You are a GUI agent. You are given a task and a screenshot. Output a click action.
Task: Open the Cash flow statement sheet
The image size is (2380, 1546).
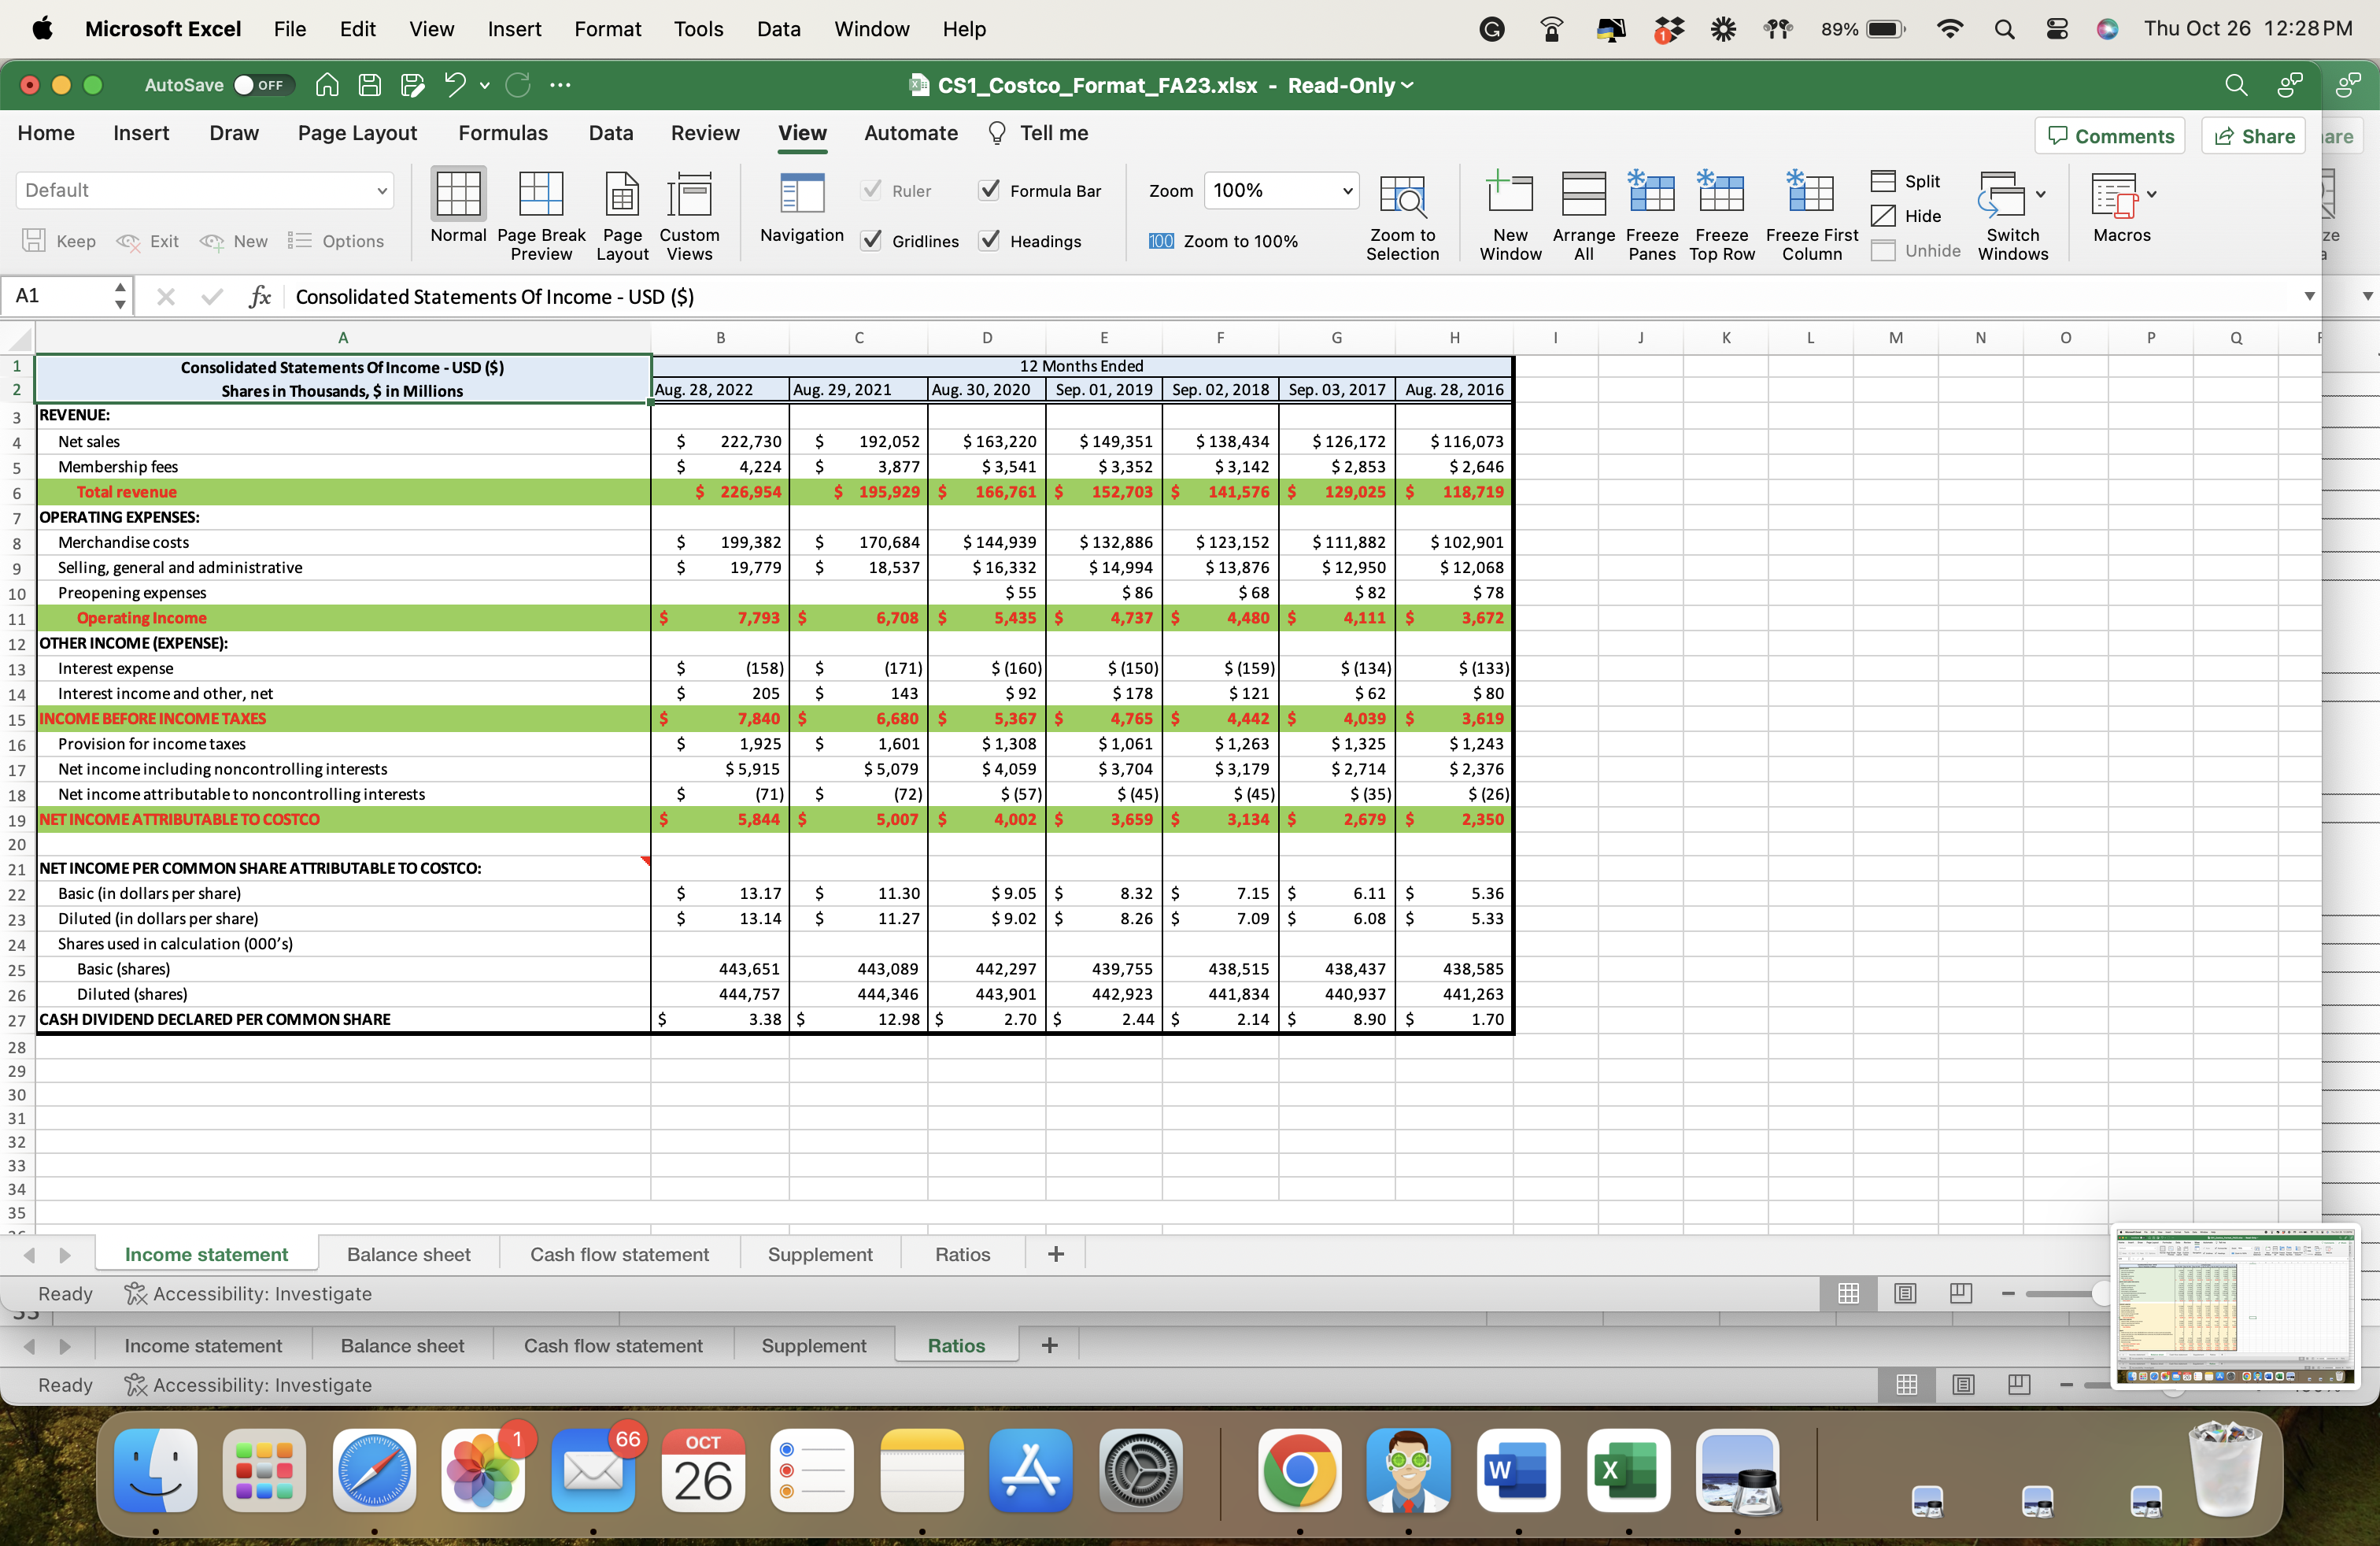619,1254
